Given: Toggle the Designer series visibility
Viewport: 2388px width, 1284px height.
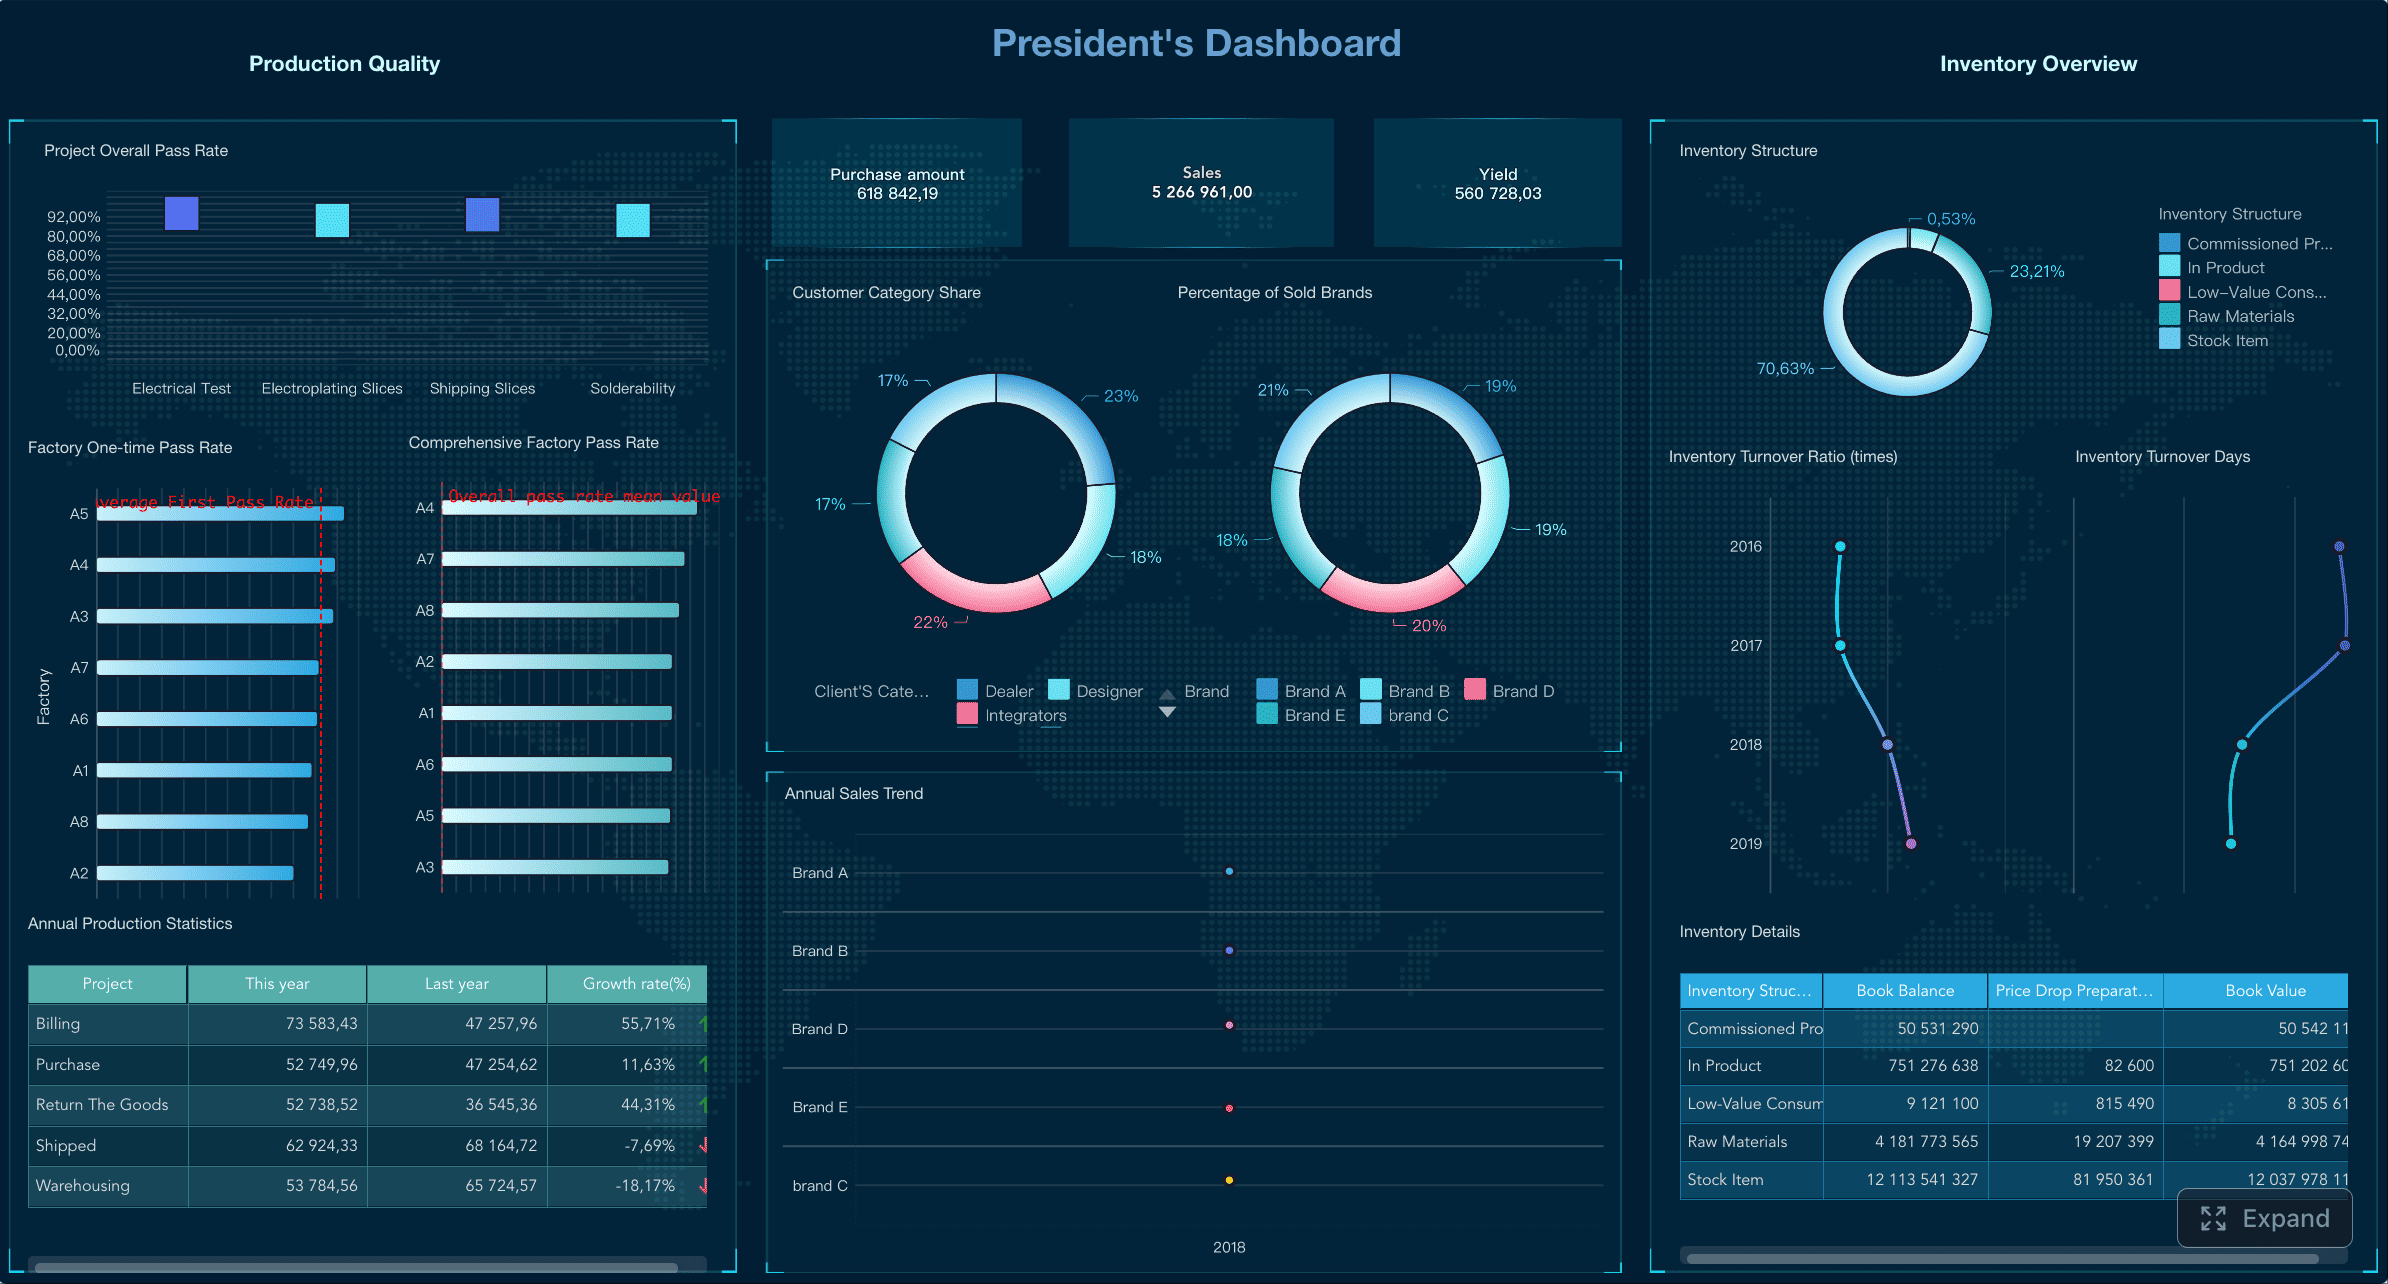Looking at the screenshot, I should pos(1058,690).
